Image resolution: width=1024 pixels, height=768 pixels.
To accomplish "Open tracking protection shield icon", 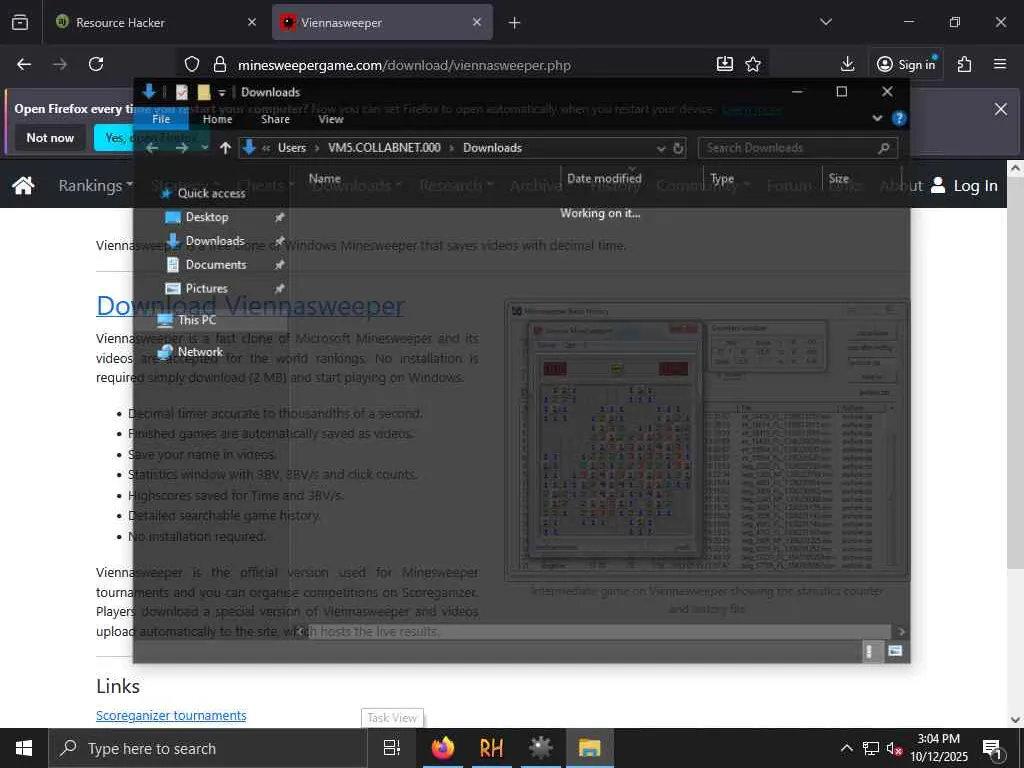I will pos(191,65).
